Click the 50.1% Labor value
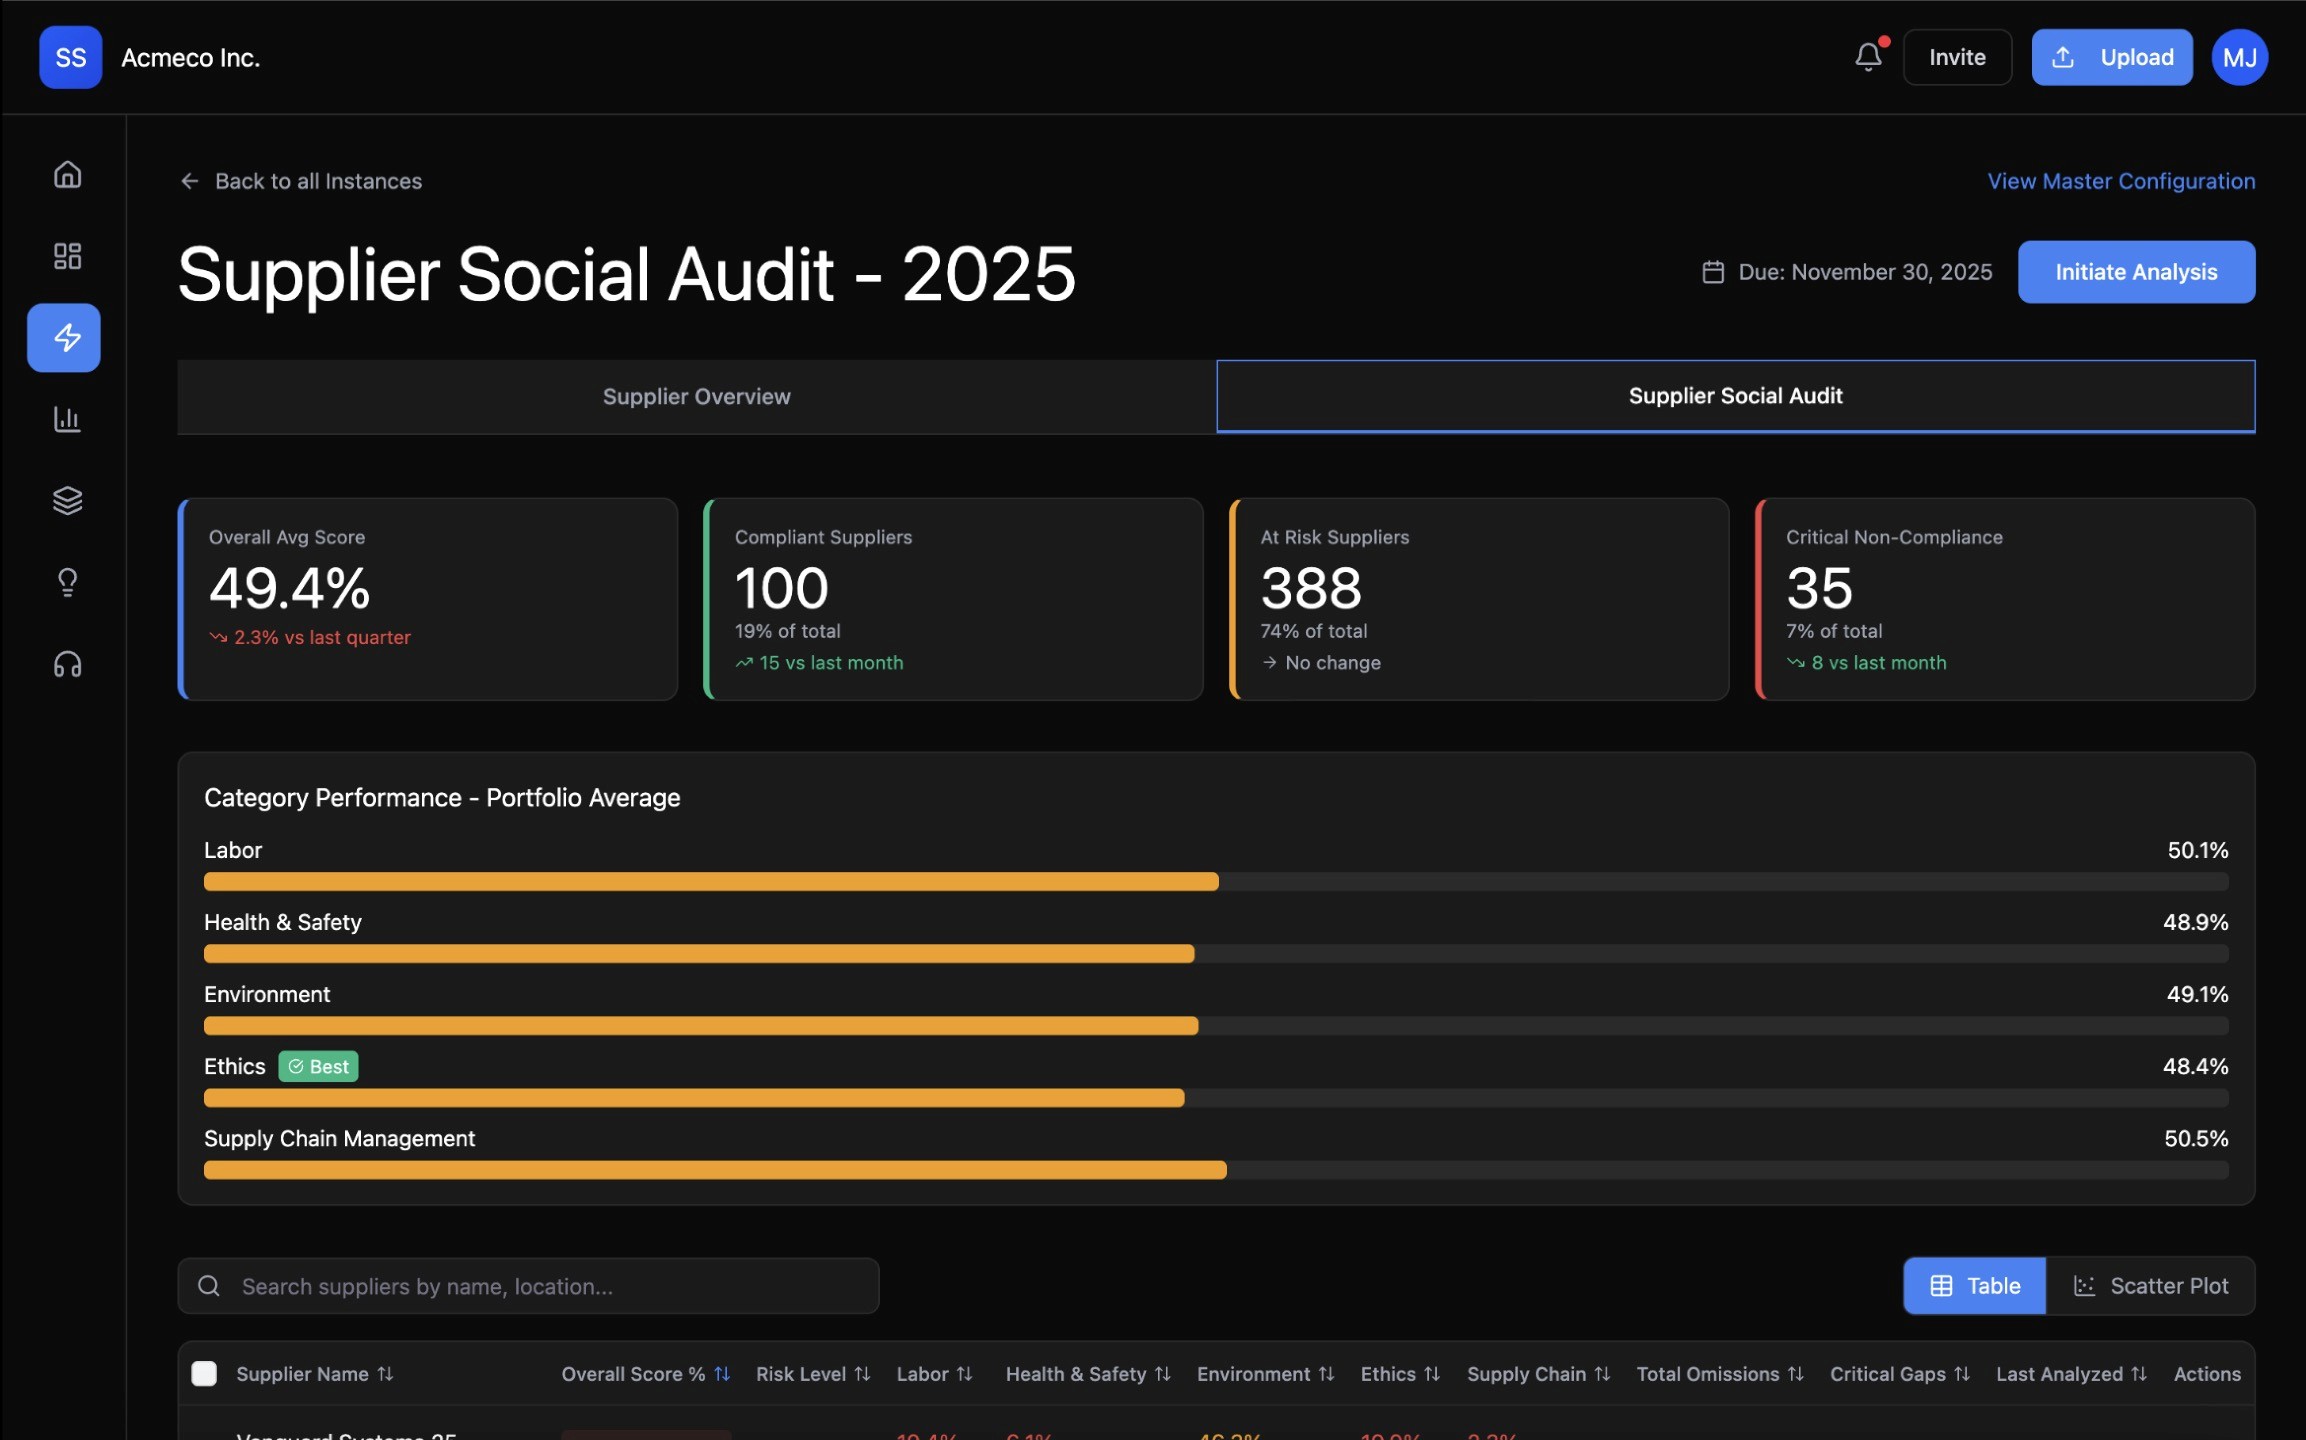 [2197, 851]
